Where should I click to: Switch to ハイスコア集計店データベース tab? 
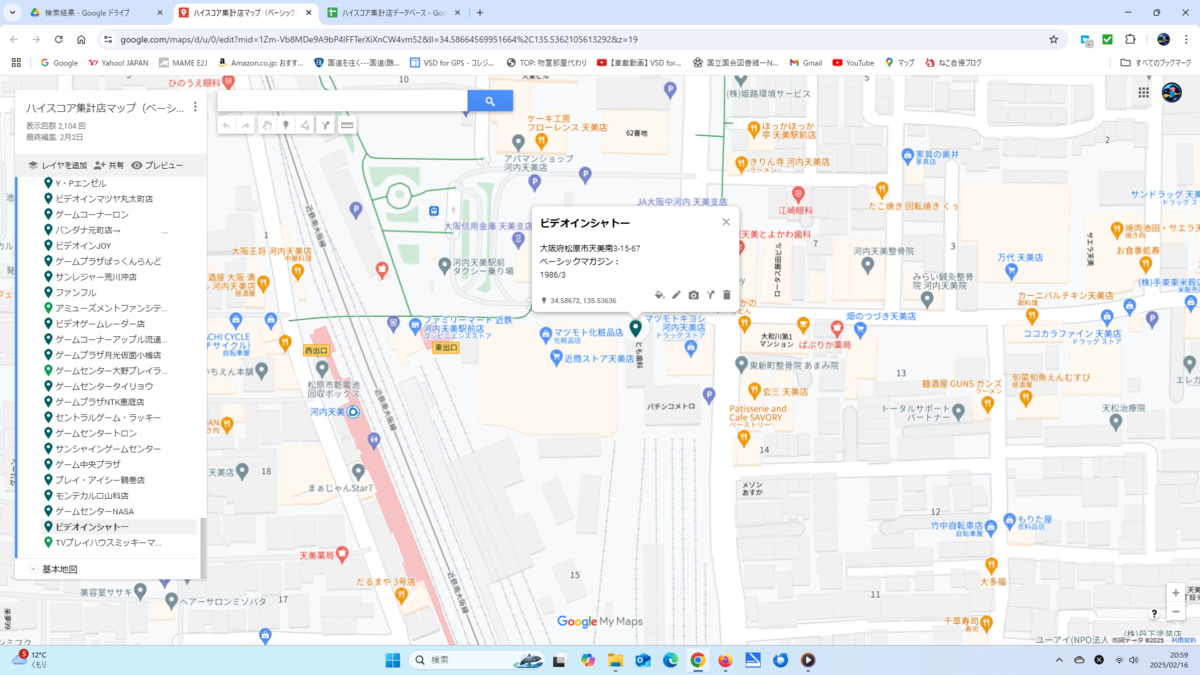click(395, 12)
